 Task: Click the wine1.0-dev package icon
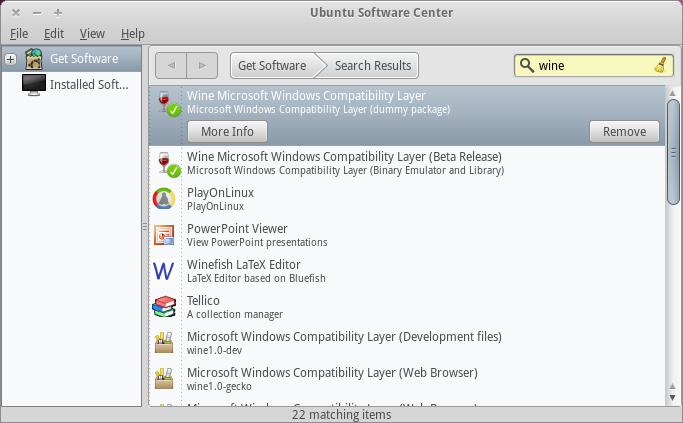(164, 343)
